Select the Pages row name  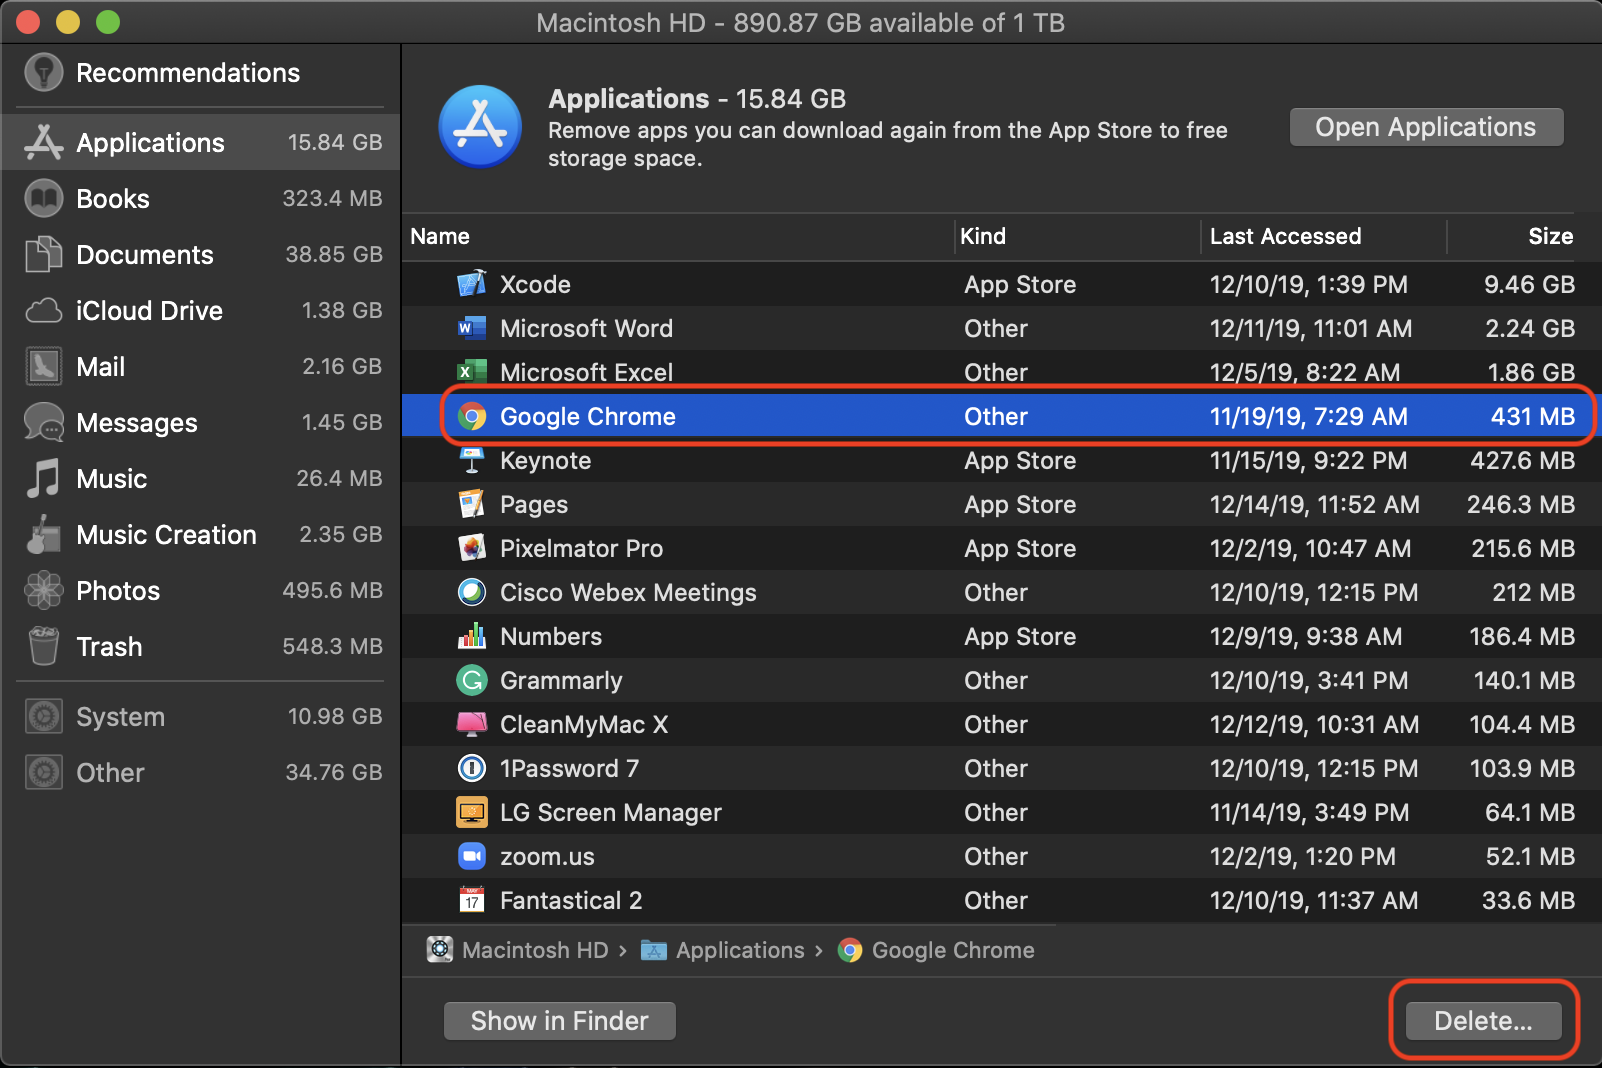coord(534,504)
